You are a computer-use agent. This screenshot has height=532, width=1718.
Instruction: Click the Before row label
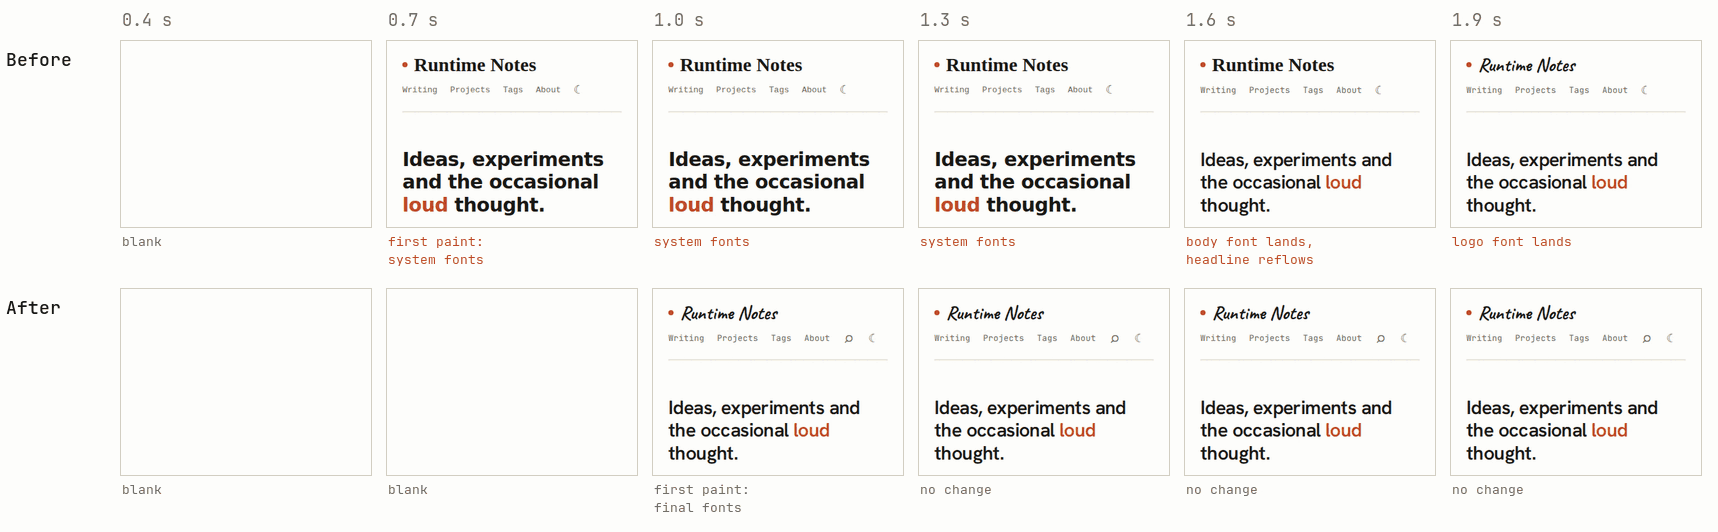tap(39, 60)
